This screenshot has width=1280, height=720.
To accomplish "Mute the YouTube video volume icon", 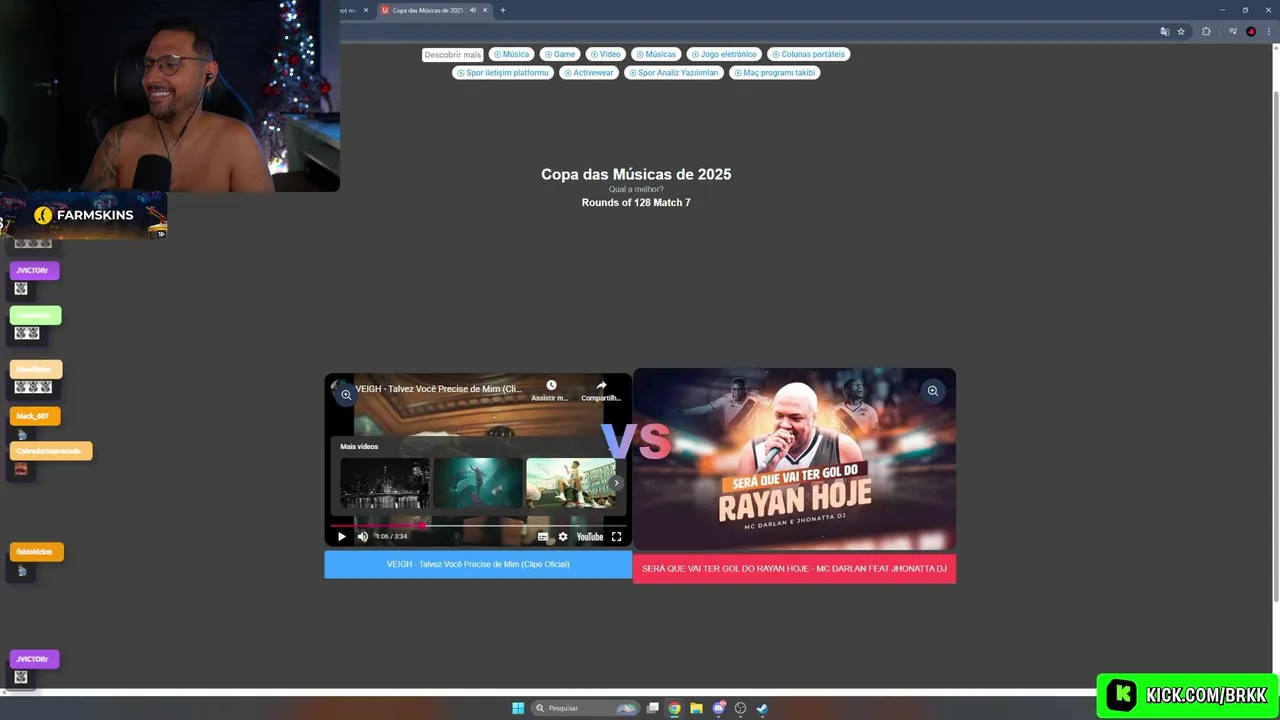I will 362,537.
